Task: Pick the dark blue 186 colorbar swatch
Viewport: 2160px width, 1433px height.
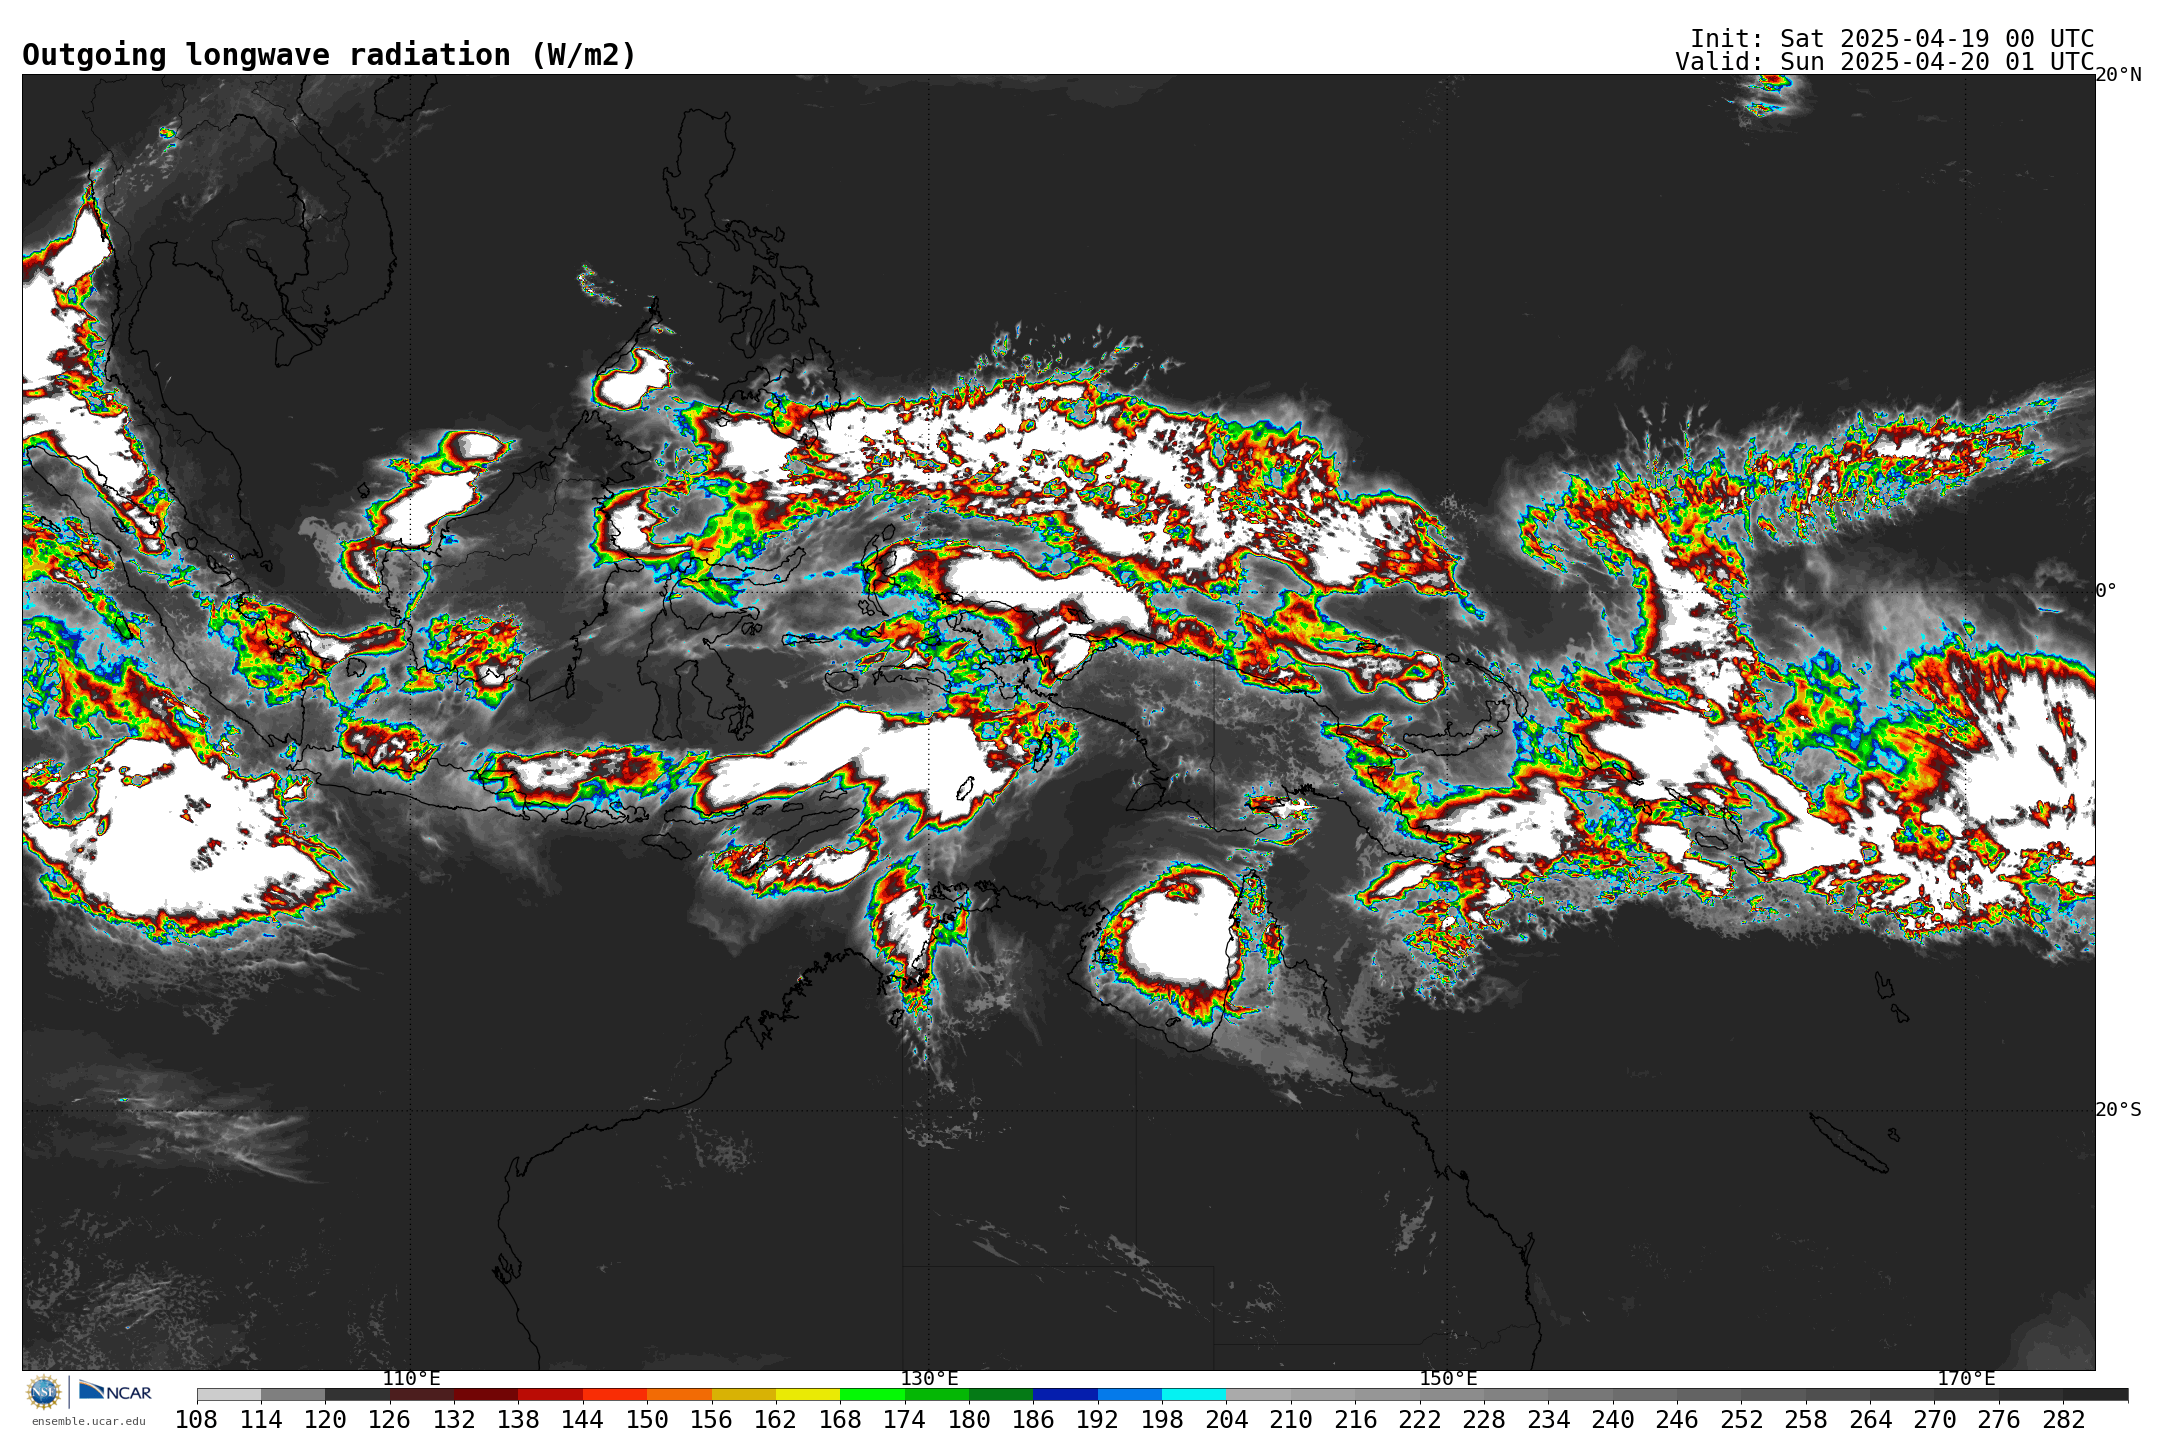Action: point(1065,1394)
